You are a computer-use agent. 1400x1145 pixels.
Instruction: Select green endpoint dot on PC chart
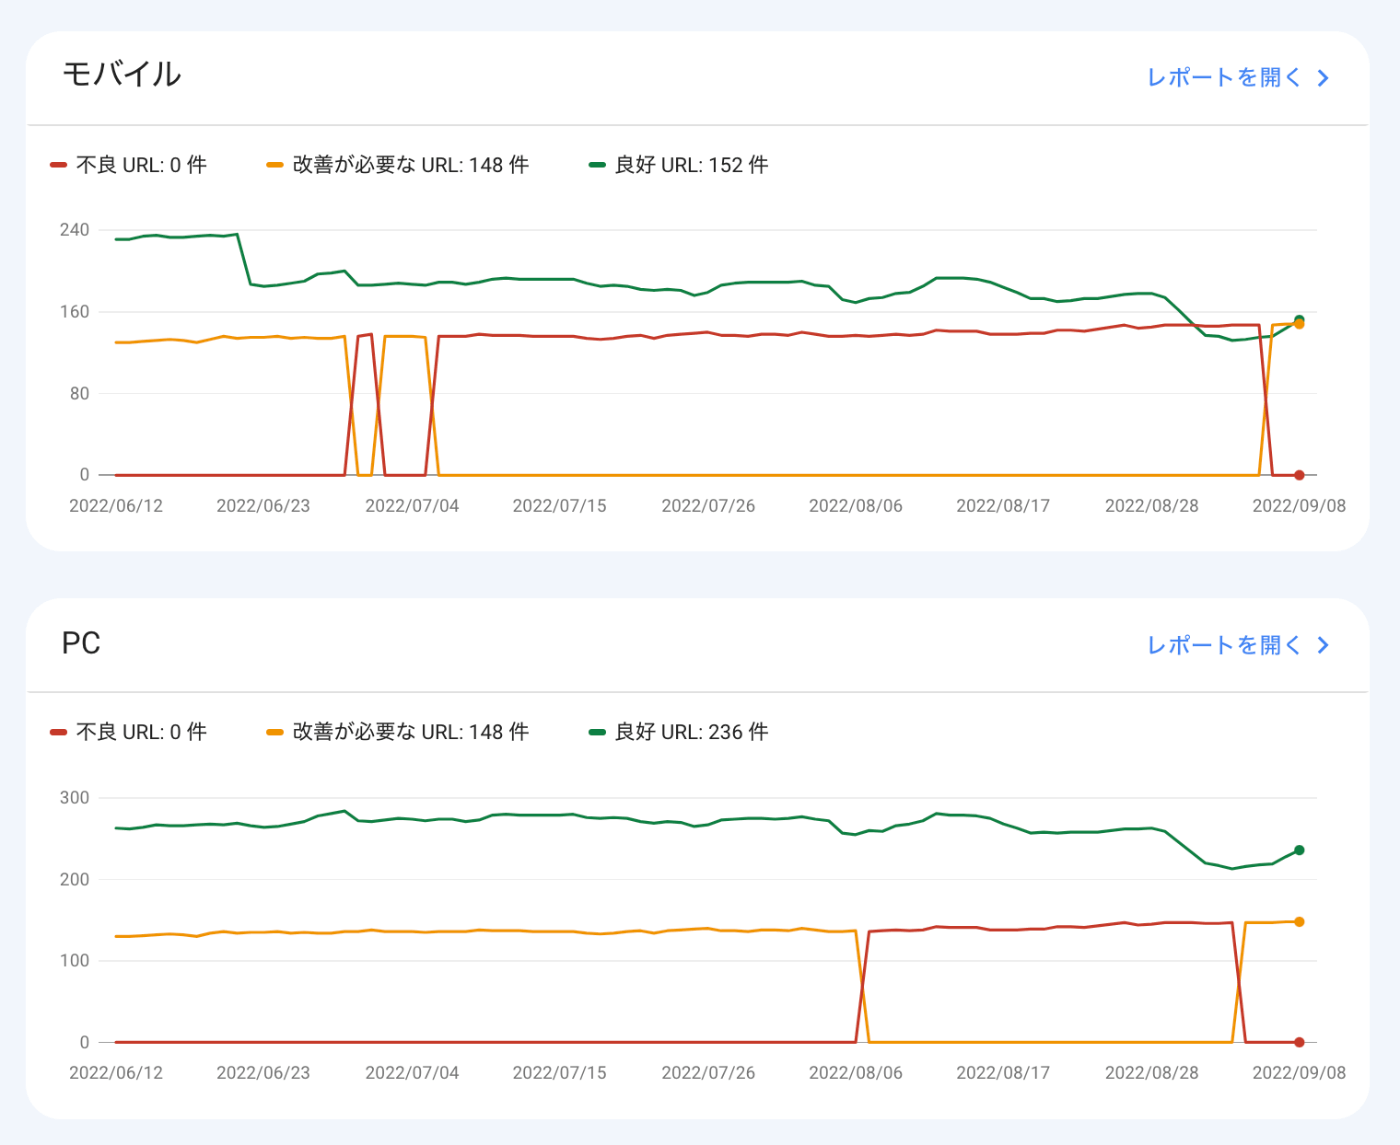(1299, 850)
